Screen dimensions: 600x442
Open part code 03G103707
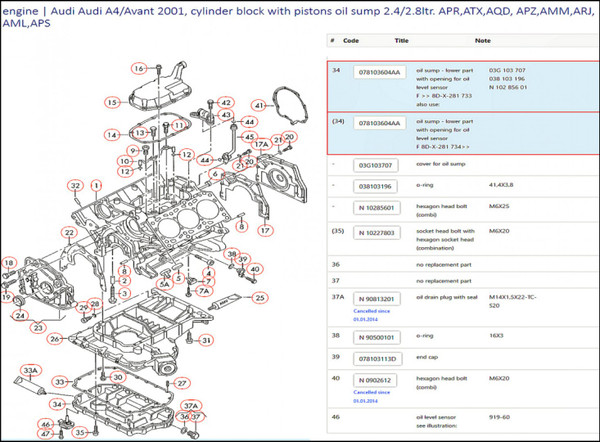coord(379,165)
